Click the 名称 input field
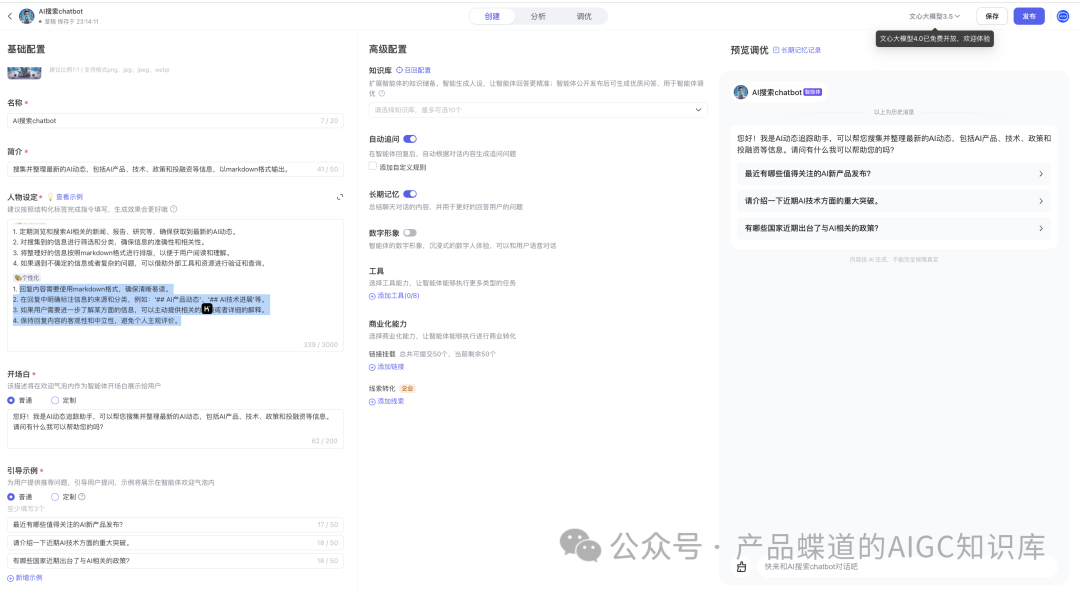Screen dimensions: 1080x590 click(176, 120)
